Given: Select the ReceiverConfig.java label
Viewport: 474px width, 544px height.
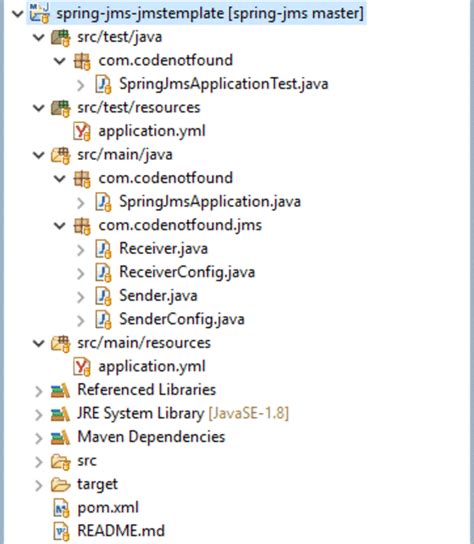Looking at the screenshot, I should [187, 272].
